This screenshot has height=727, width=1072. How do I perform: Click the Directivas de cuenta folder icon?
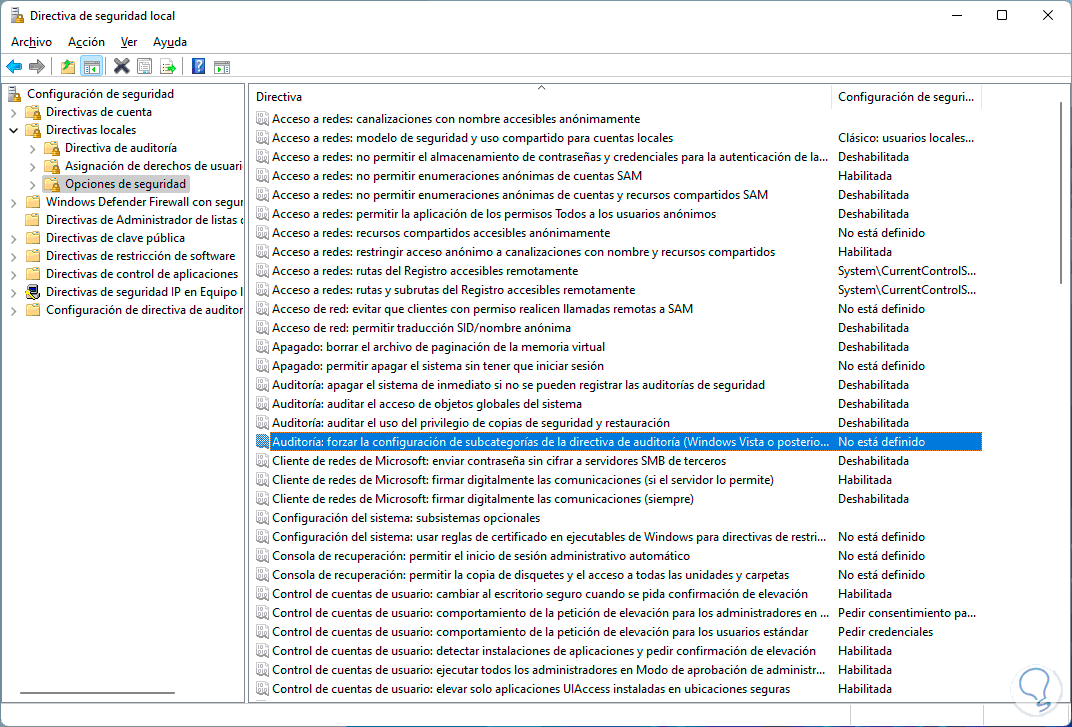(33, 111)
